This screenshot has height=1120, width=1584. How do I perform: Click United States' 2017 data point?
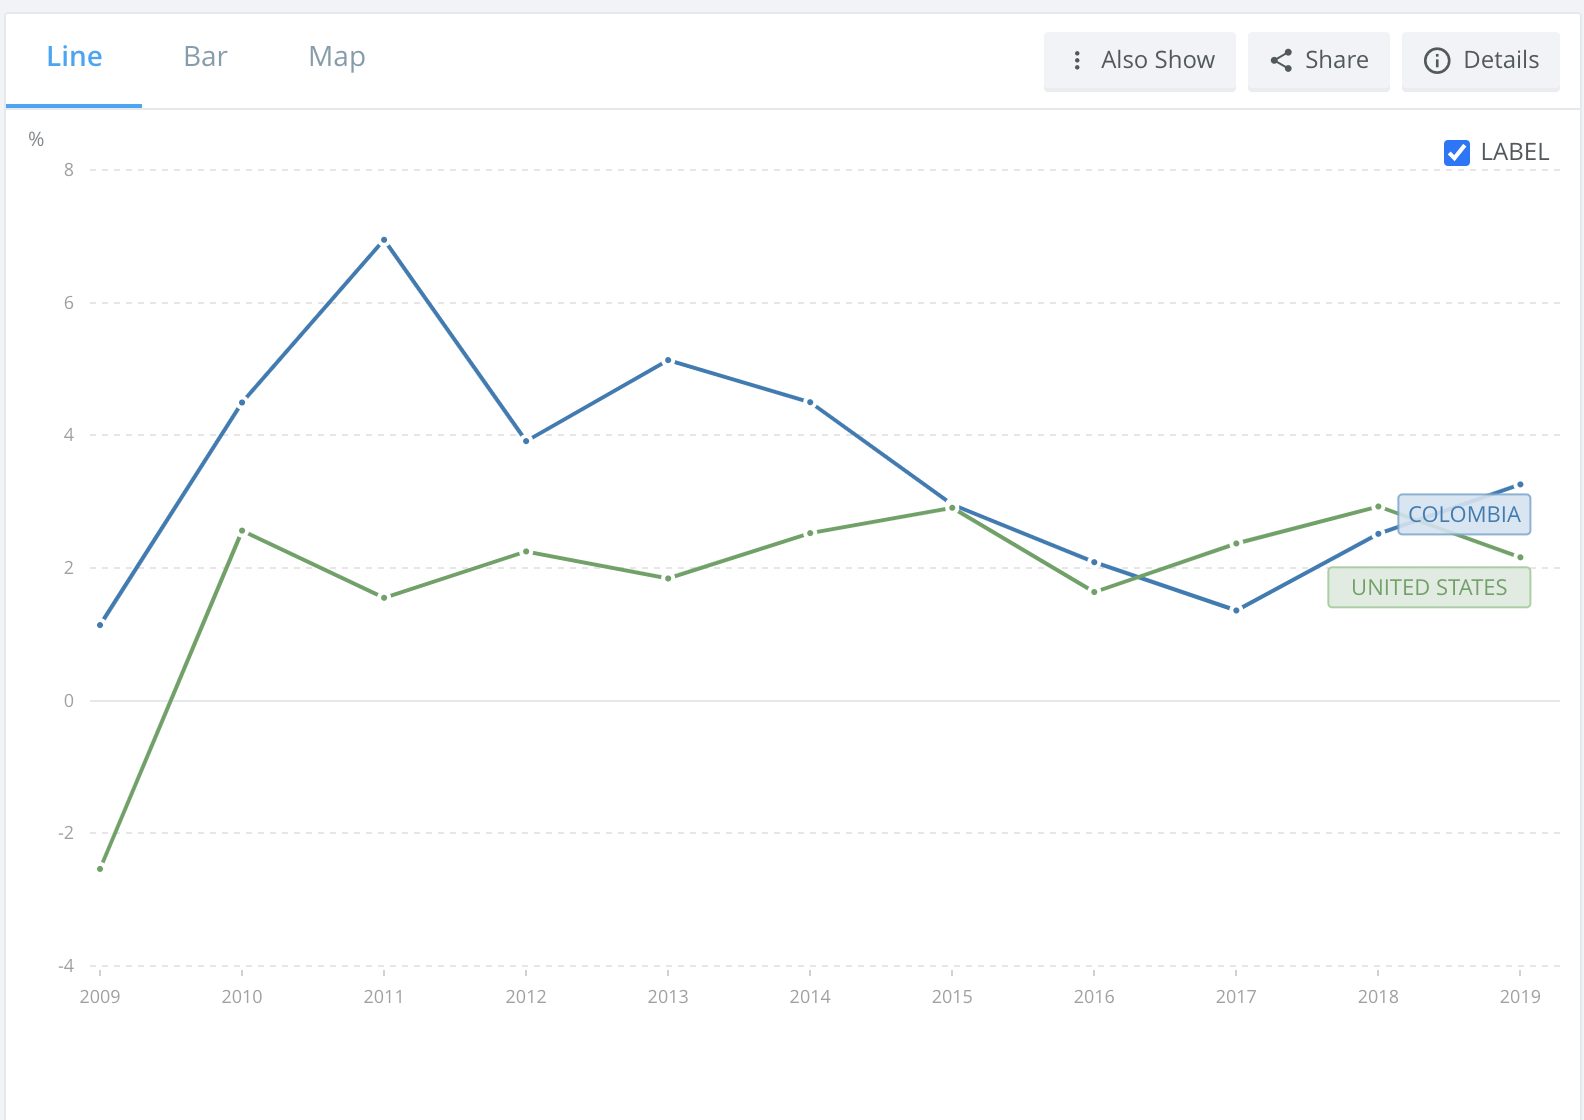[1237, 543]
